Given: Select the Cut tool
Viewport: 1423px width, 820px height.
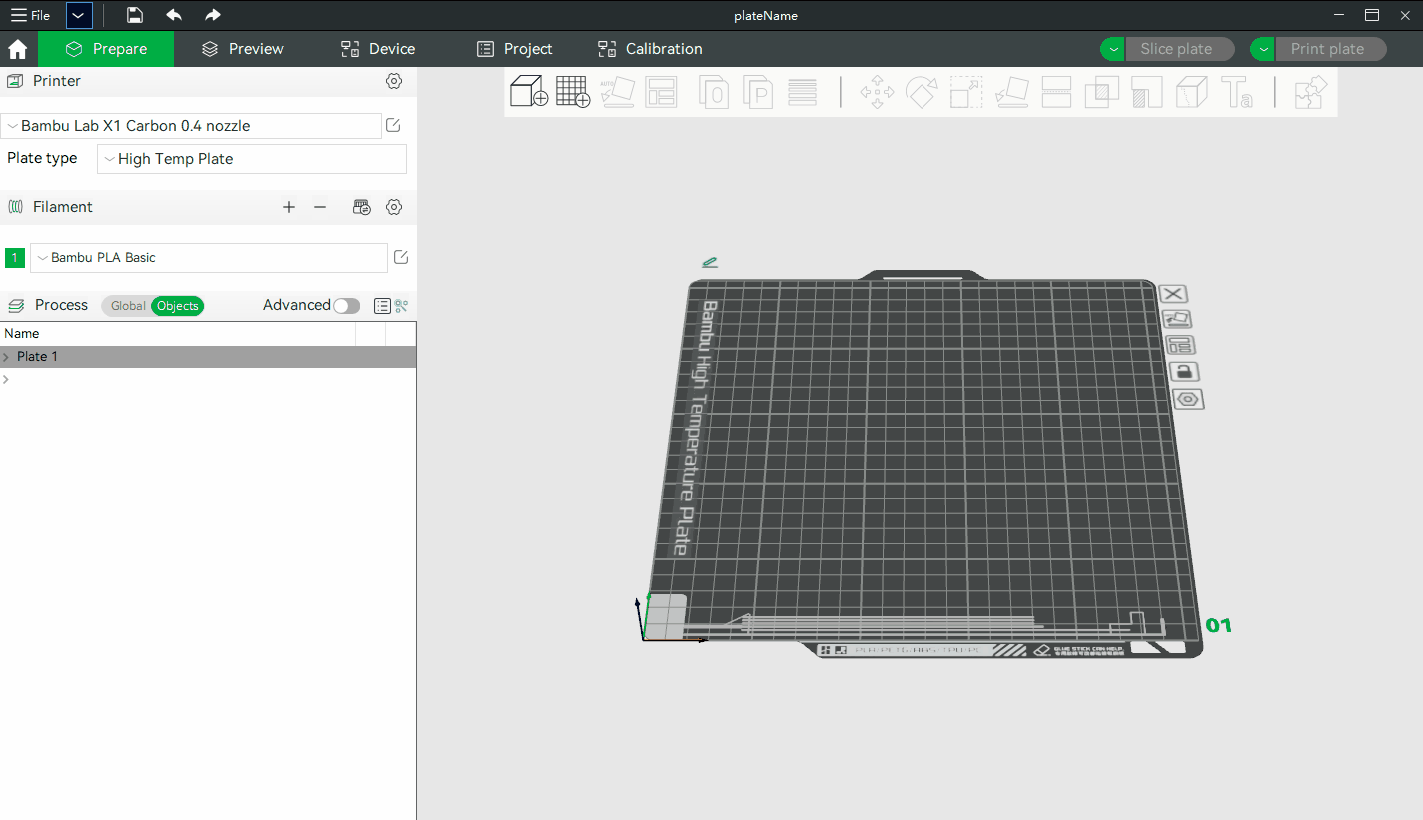Looking at the screenshot, I should [1057, 92].
